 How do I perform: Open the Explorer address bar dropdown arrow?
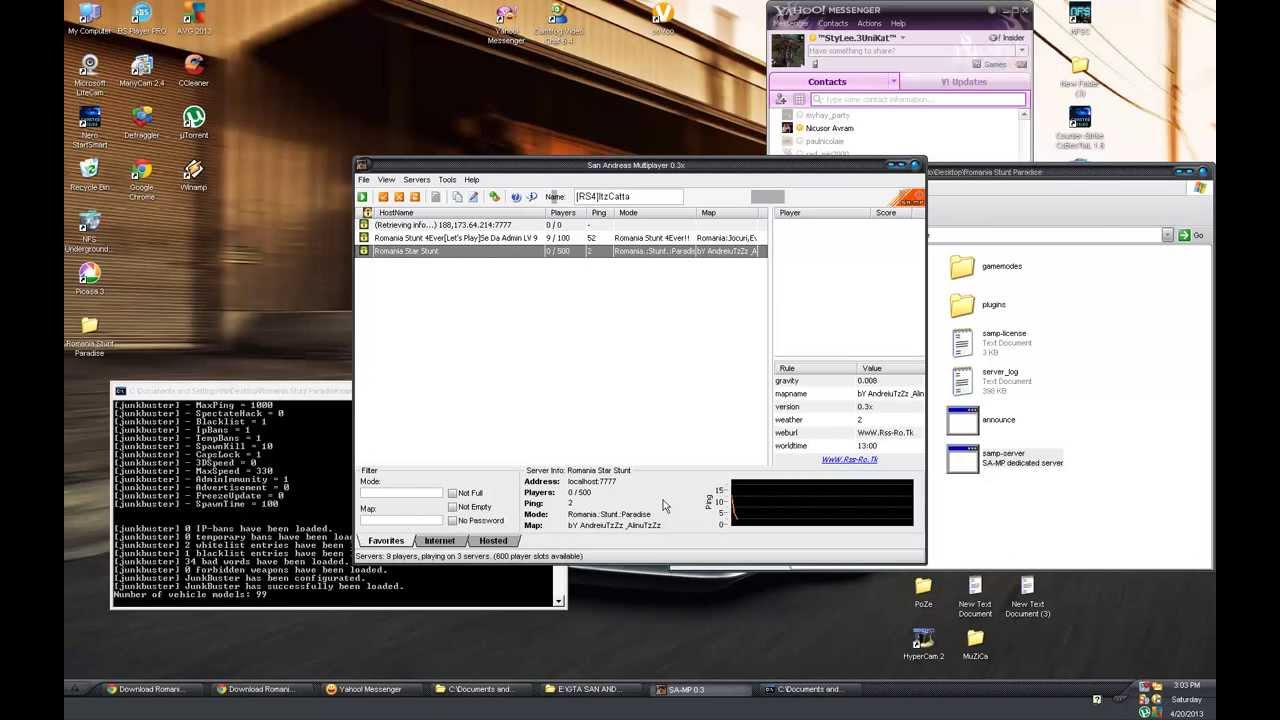(1167, 235)
